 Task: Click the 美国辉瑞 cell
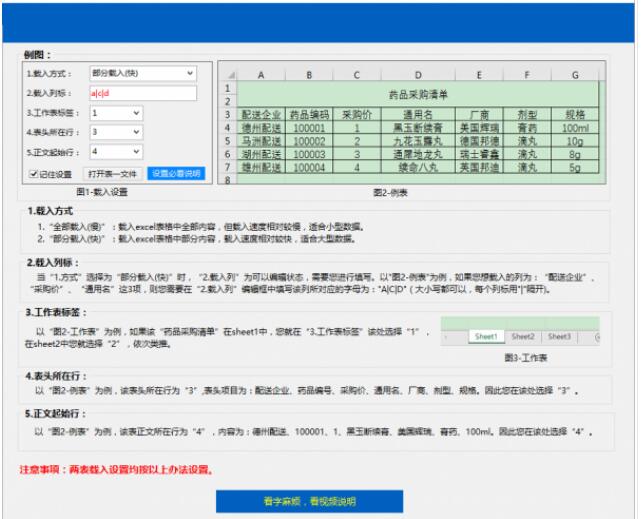tap(479, 128)
